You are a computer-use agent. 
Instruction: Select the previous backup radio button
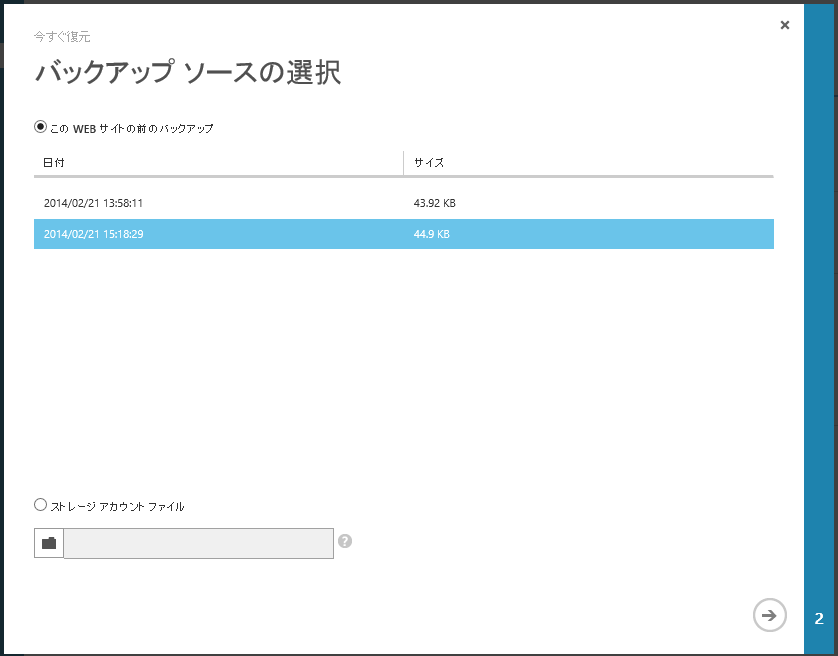click(41, 127)
